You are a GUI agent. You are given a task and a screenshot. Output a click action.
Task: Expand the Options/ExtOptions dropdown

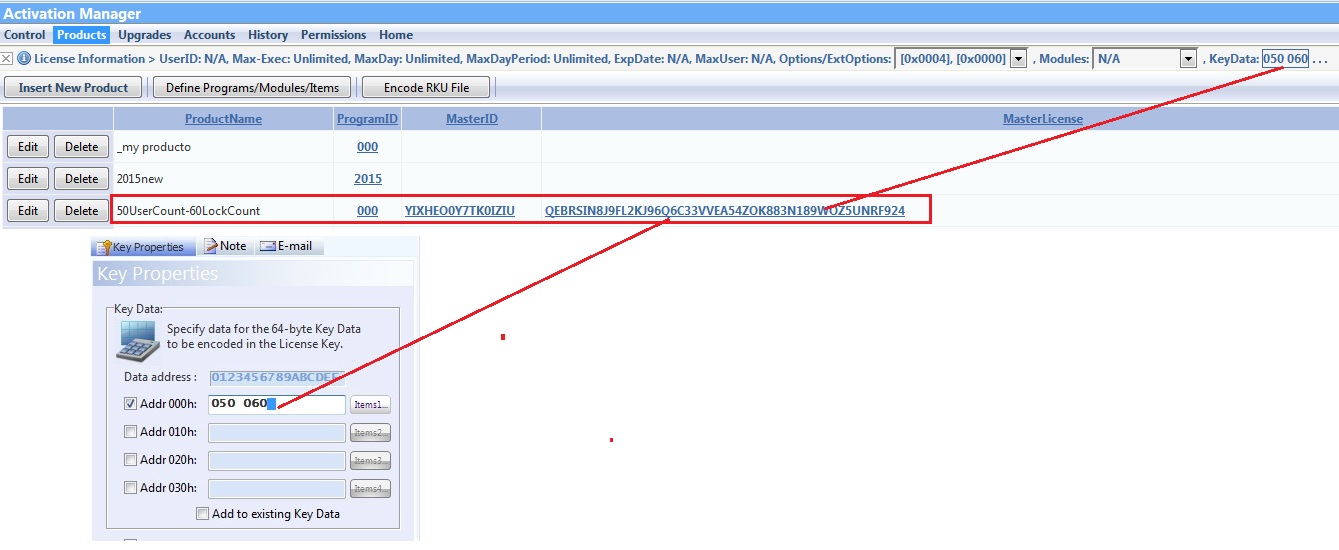[1018, 59]
